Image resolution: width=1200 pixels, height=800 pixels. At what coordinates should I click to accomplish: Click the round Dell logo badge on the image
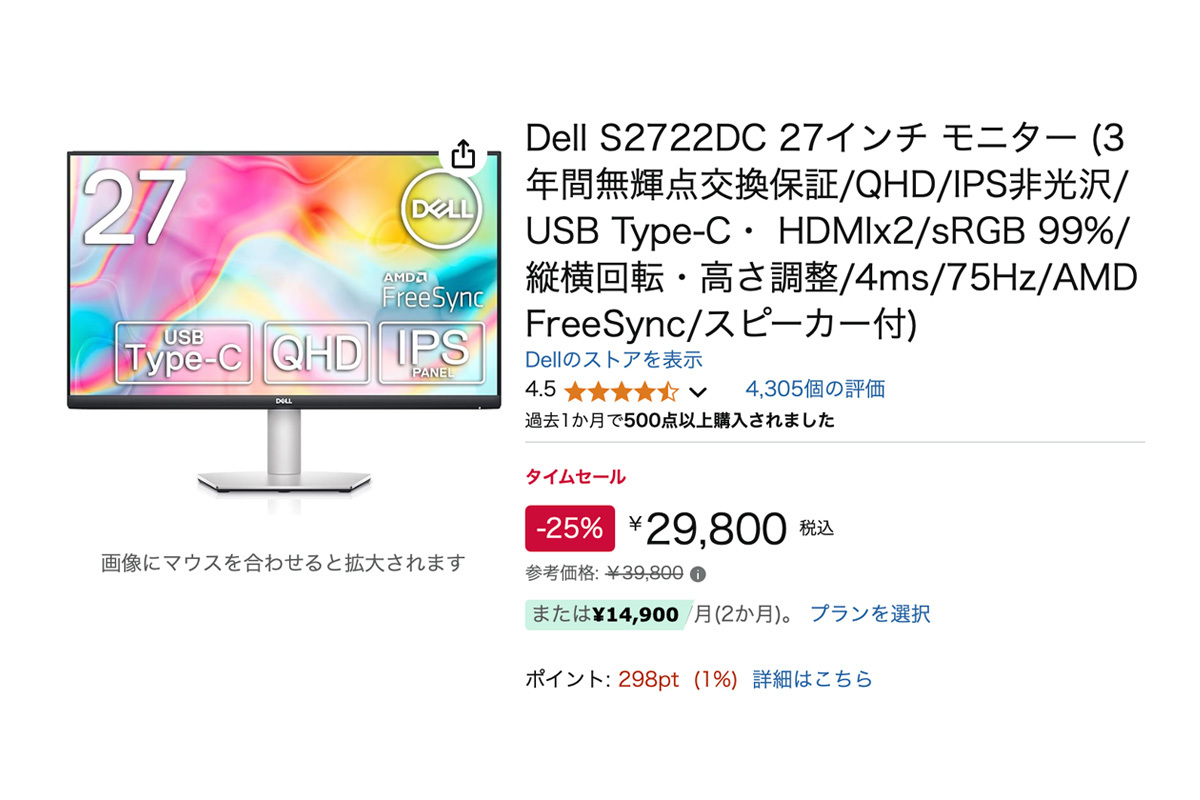coord(440,207)
